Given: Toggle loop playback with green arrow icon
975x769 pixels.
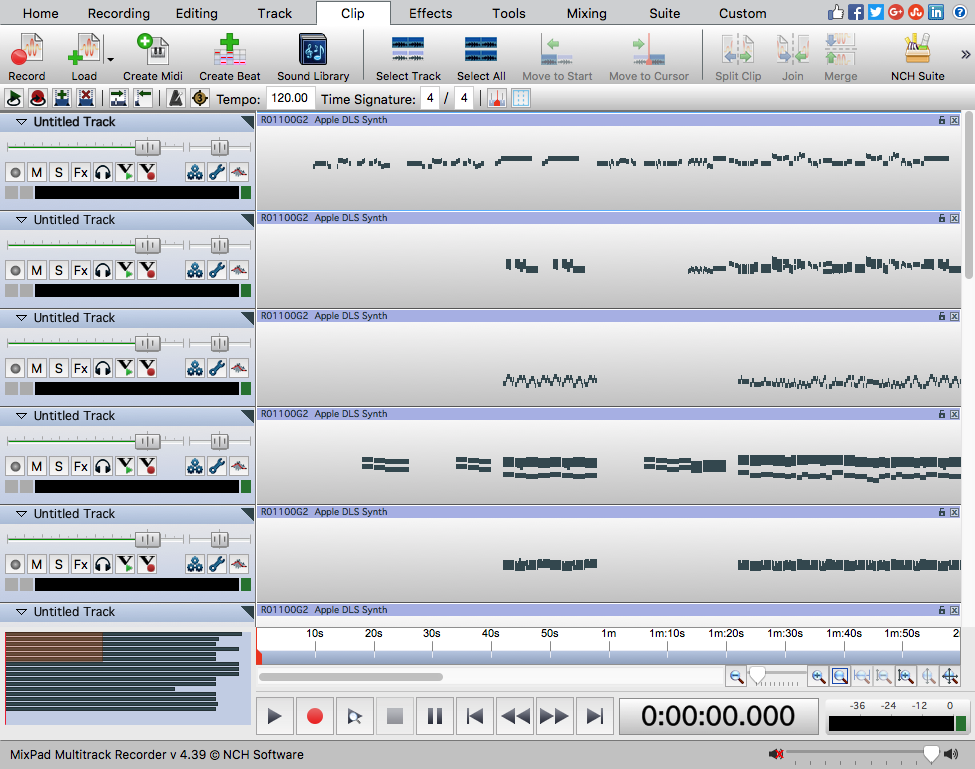Looking at the screenshot, I should click(x=14, y=98).
